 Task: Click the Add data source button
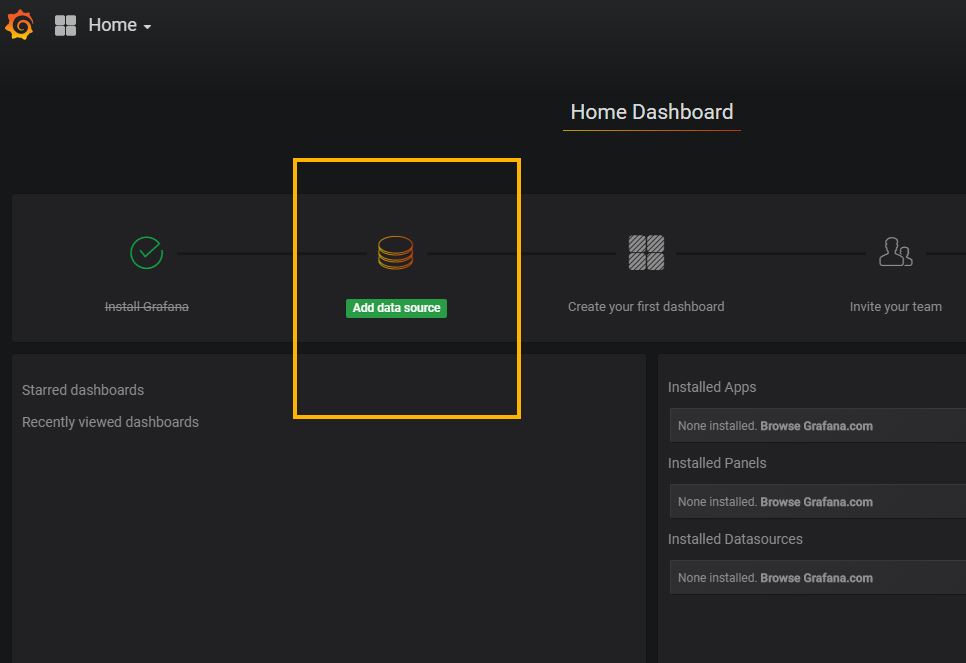[396, 307]
